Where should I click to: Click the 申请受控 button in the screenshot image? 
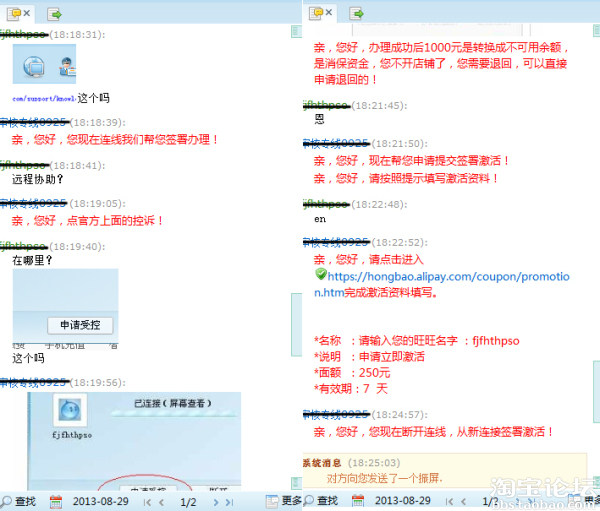[x=80, y=325]
